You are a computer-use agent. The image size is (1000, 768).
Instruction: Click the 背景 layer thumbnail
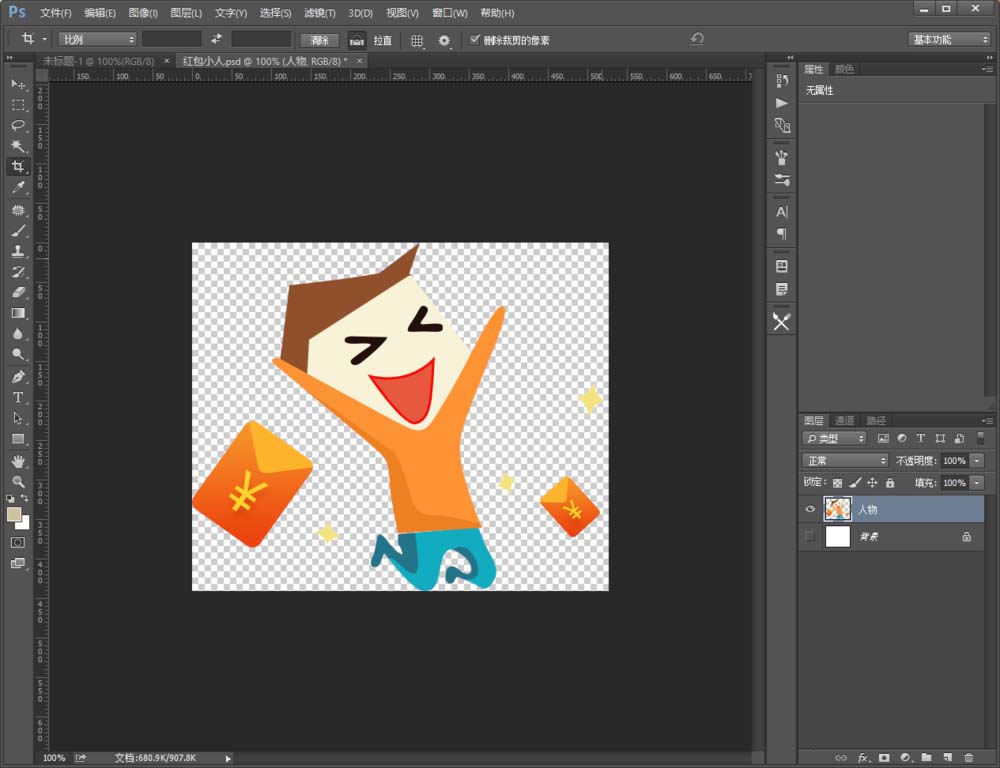coord(837,537)
